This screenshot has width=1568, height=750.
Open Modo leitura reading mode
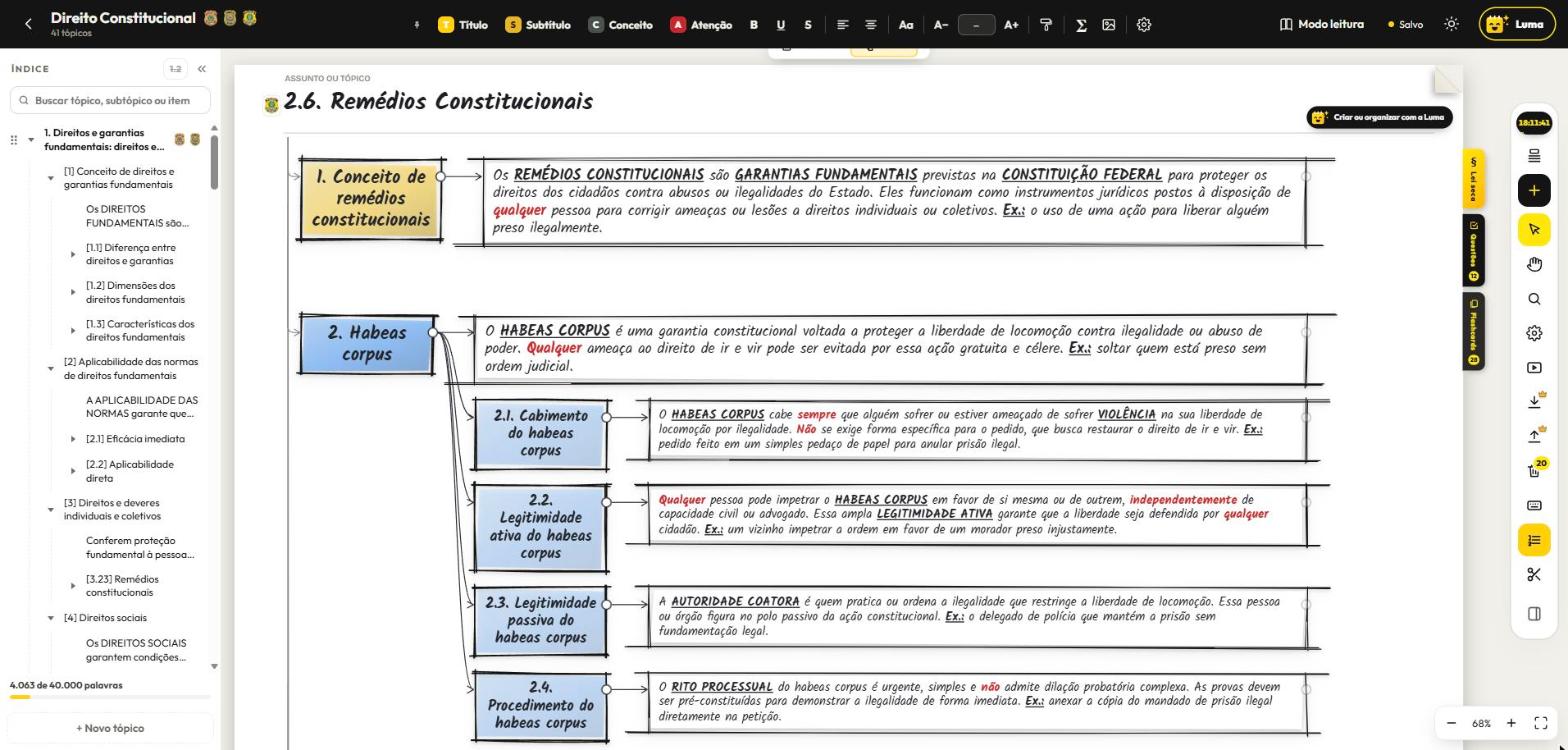tap(1321, 24)
